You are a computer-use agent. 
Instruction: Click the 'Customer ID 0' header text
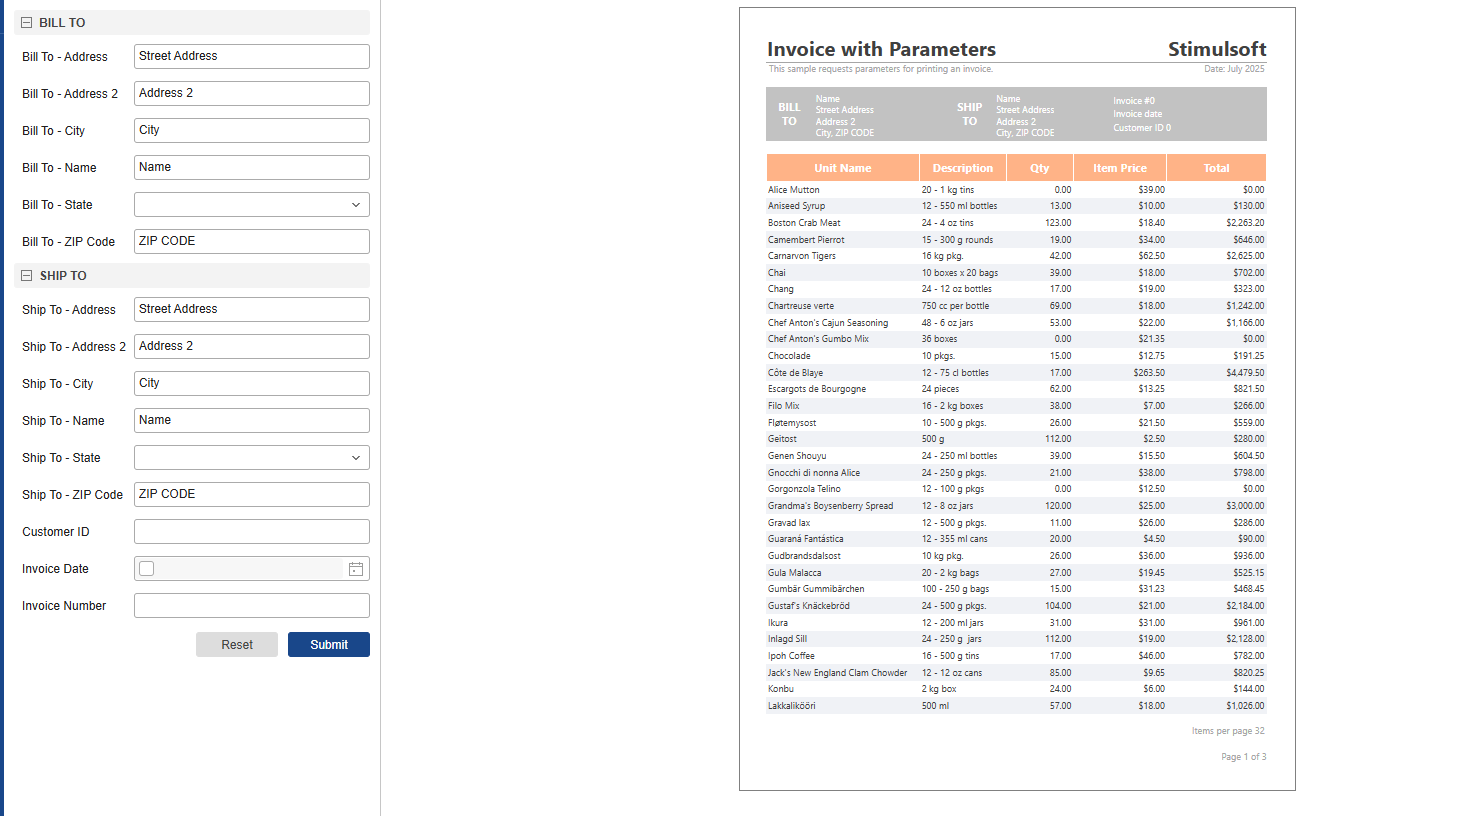coord(1142,128)
